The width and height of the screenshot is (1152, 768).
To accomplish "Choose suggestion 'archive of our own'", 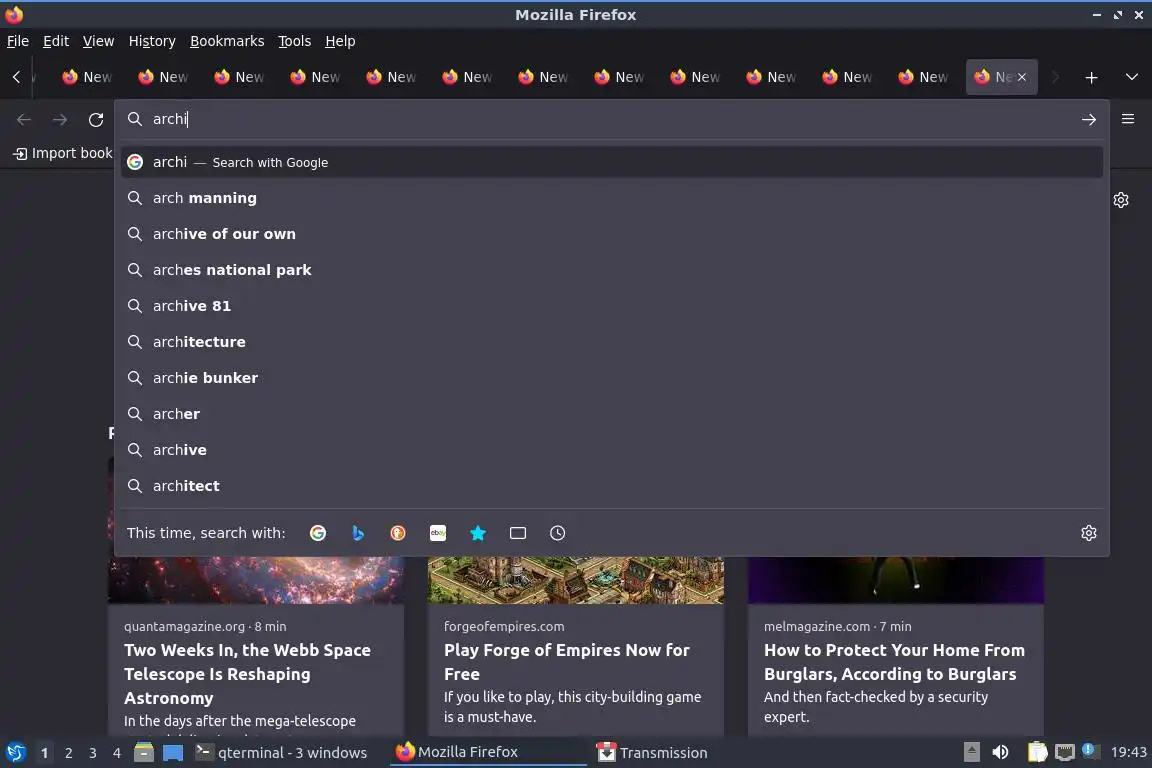I will [611, 234].
